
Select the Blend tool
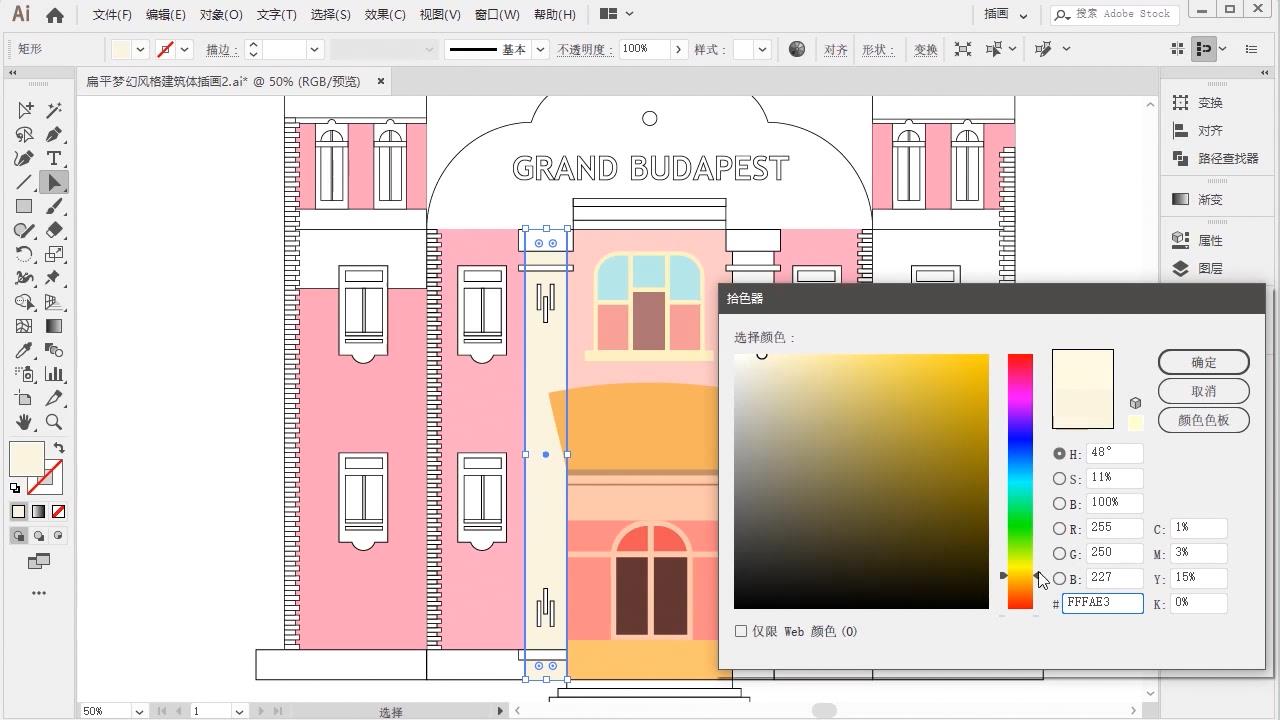[54, 350]
